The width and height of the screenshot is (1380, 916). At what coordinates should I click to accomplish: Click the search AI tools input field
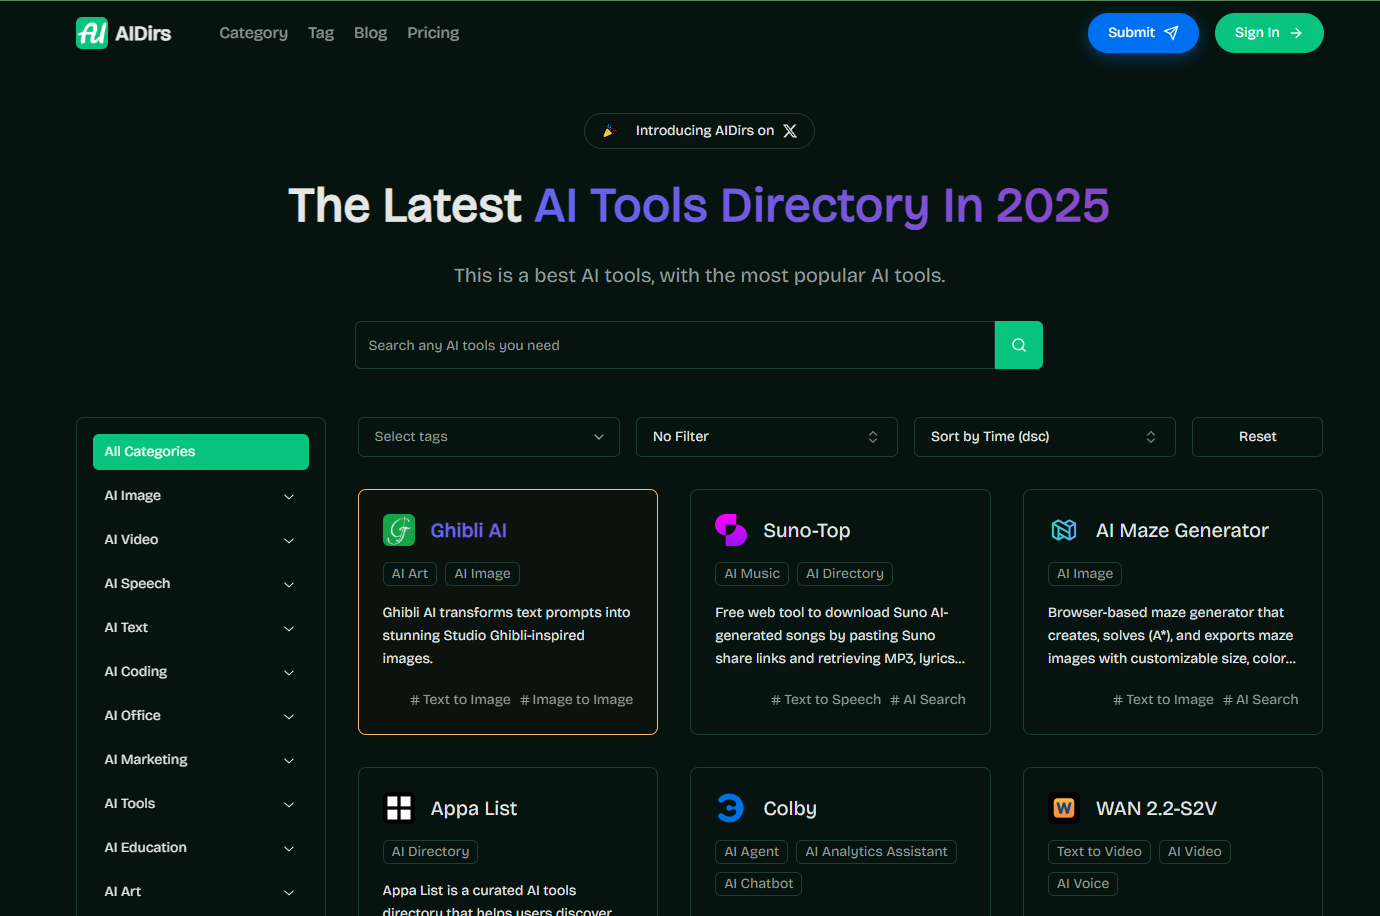click(675, 345)
